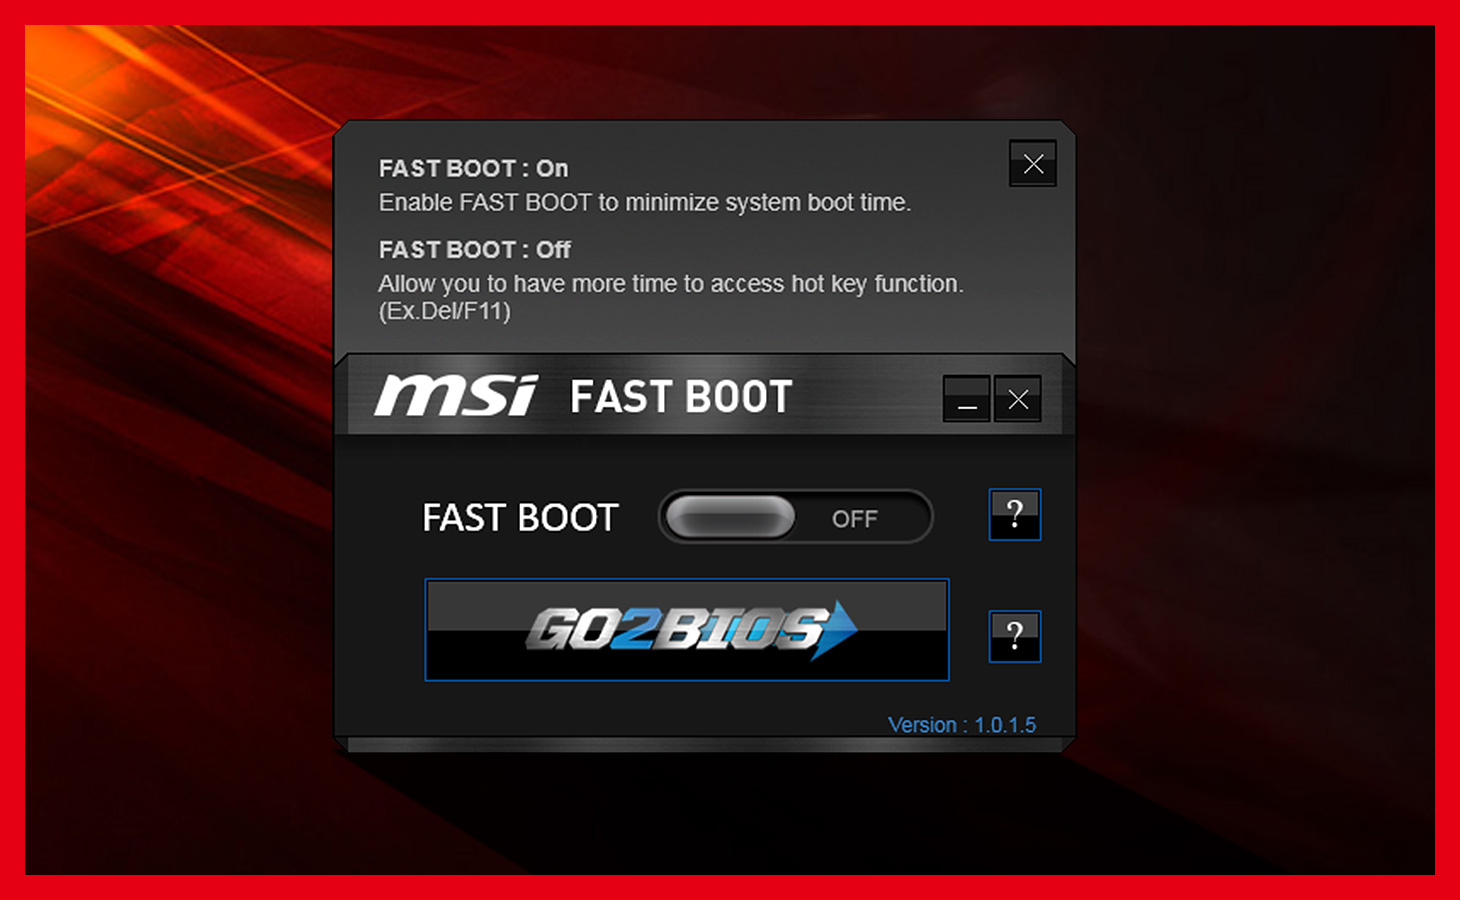The height and width of the screenshot is (900, 1460).
Task: Click the GO2BIOS button
Action: point(687,630)
